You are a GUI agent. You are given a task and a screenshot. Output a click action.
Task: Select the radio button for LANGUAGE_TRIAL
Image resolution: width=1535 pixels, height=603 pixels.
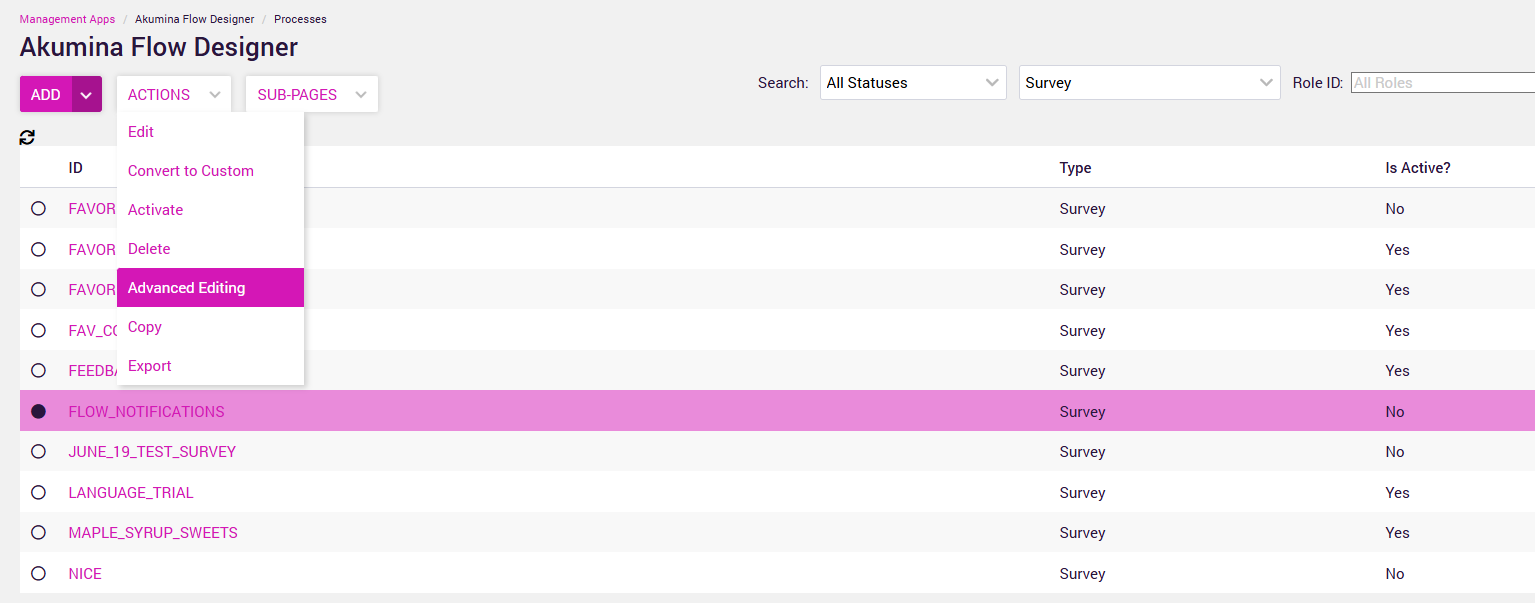pos(39,493)
